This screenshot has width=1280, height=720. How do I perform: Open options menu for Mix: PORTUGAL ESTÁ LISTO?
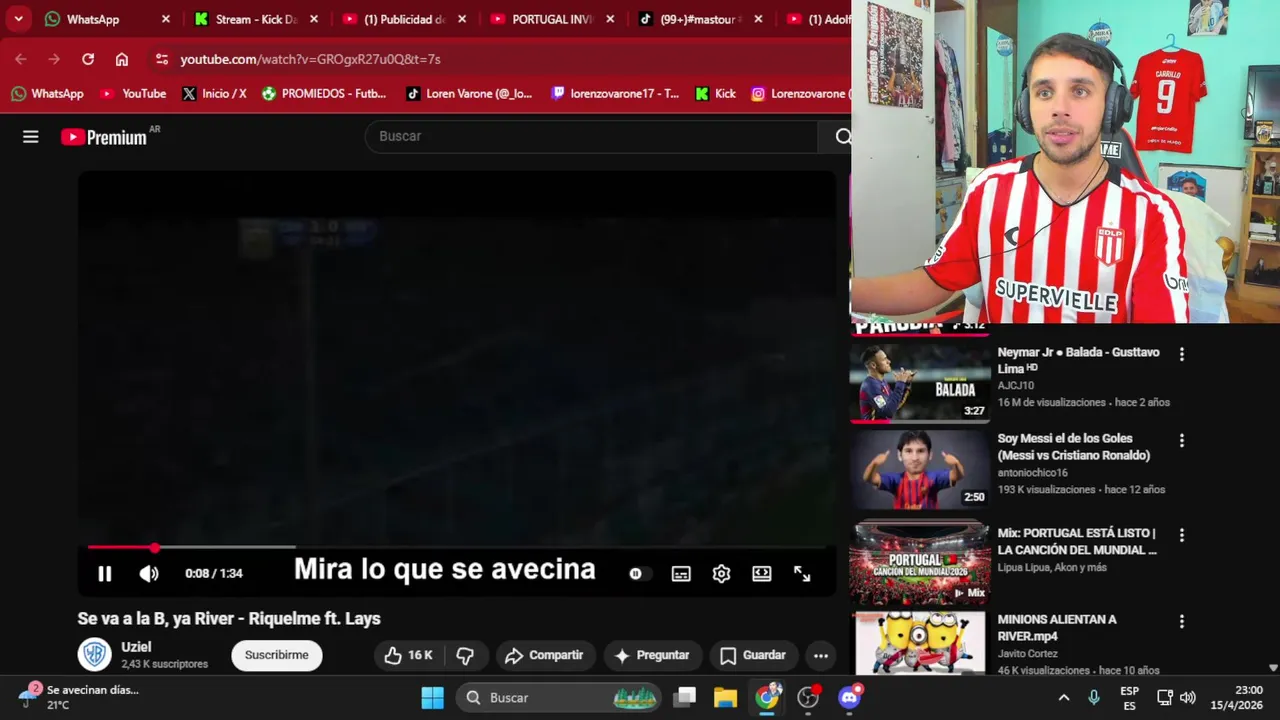(1182, 535)
